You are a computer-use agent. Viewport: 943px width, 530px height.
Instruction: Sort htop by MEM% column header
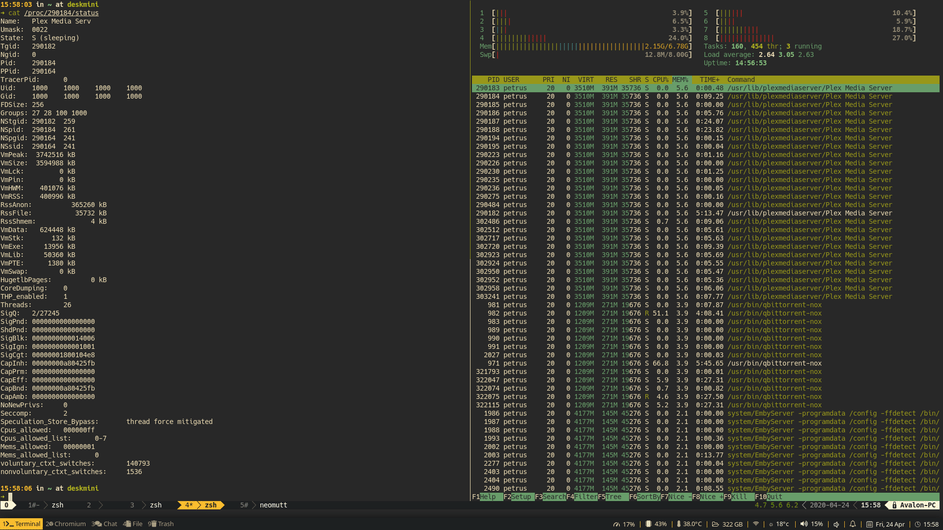pyautogui.click(x=680, y=79)
